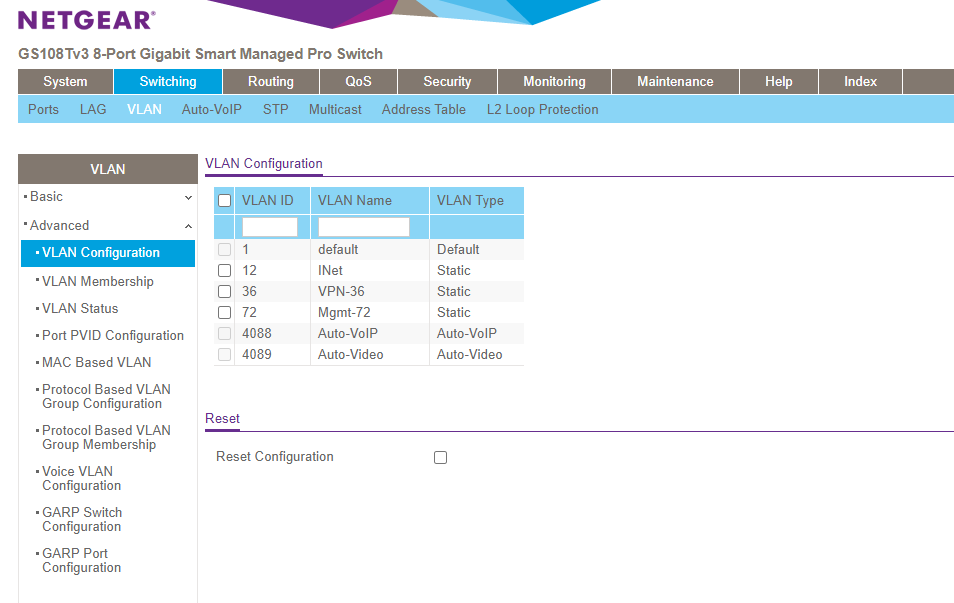The width and height of the screenshot is (954, 603).
Task: Select the Mgmt-72 VLAN row checkbox
Action: (224, 313)
